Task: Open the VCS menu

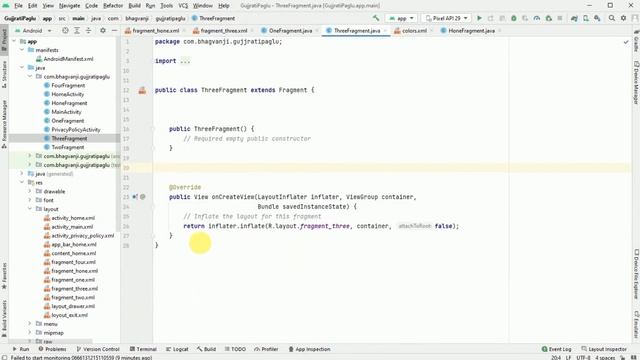Action: click(183, 6)
